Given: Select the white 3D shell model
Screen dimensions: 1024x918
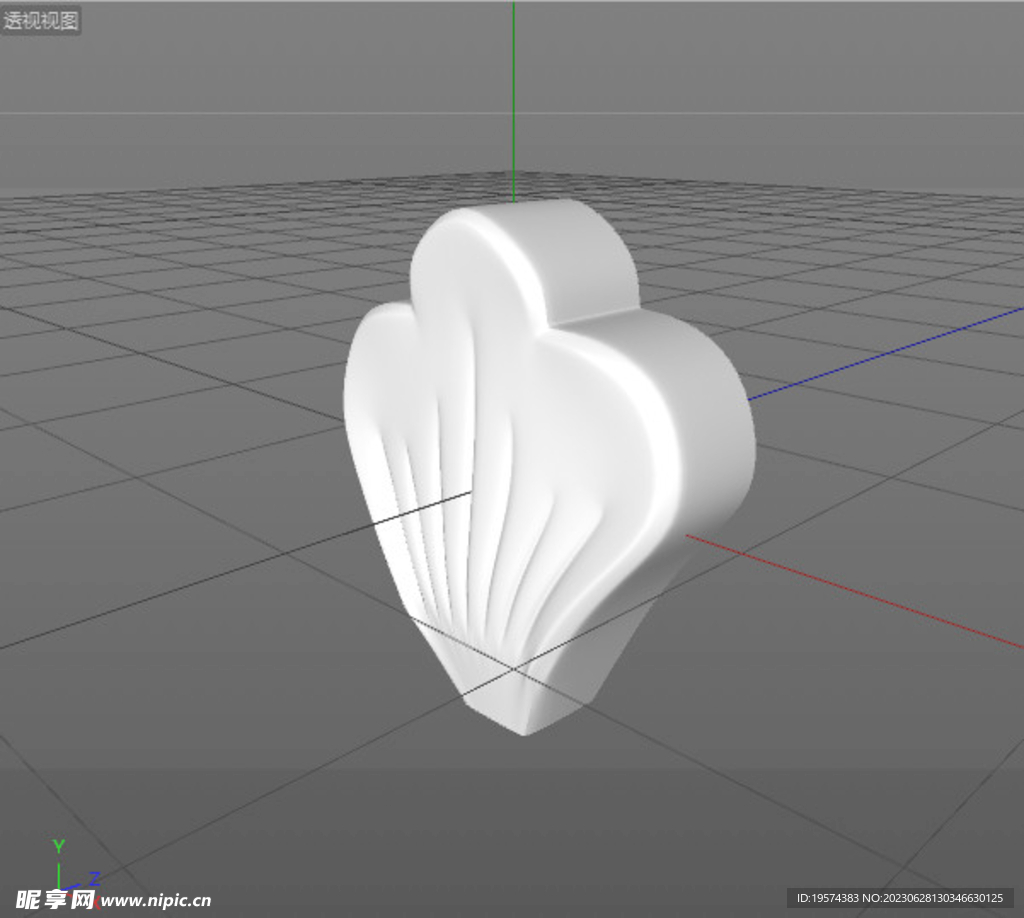Looking at the screenshot, I should pyautogui.click(x=549, y=467).
